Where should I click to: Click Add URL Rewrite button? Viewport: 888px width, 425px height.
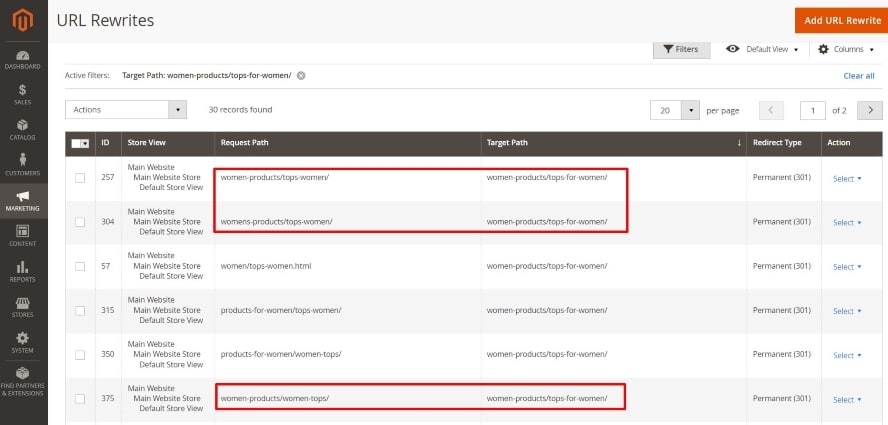(x=842, y=20)
